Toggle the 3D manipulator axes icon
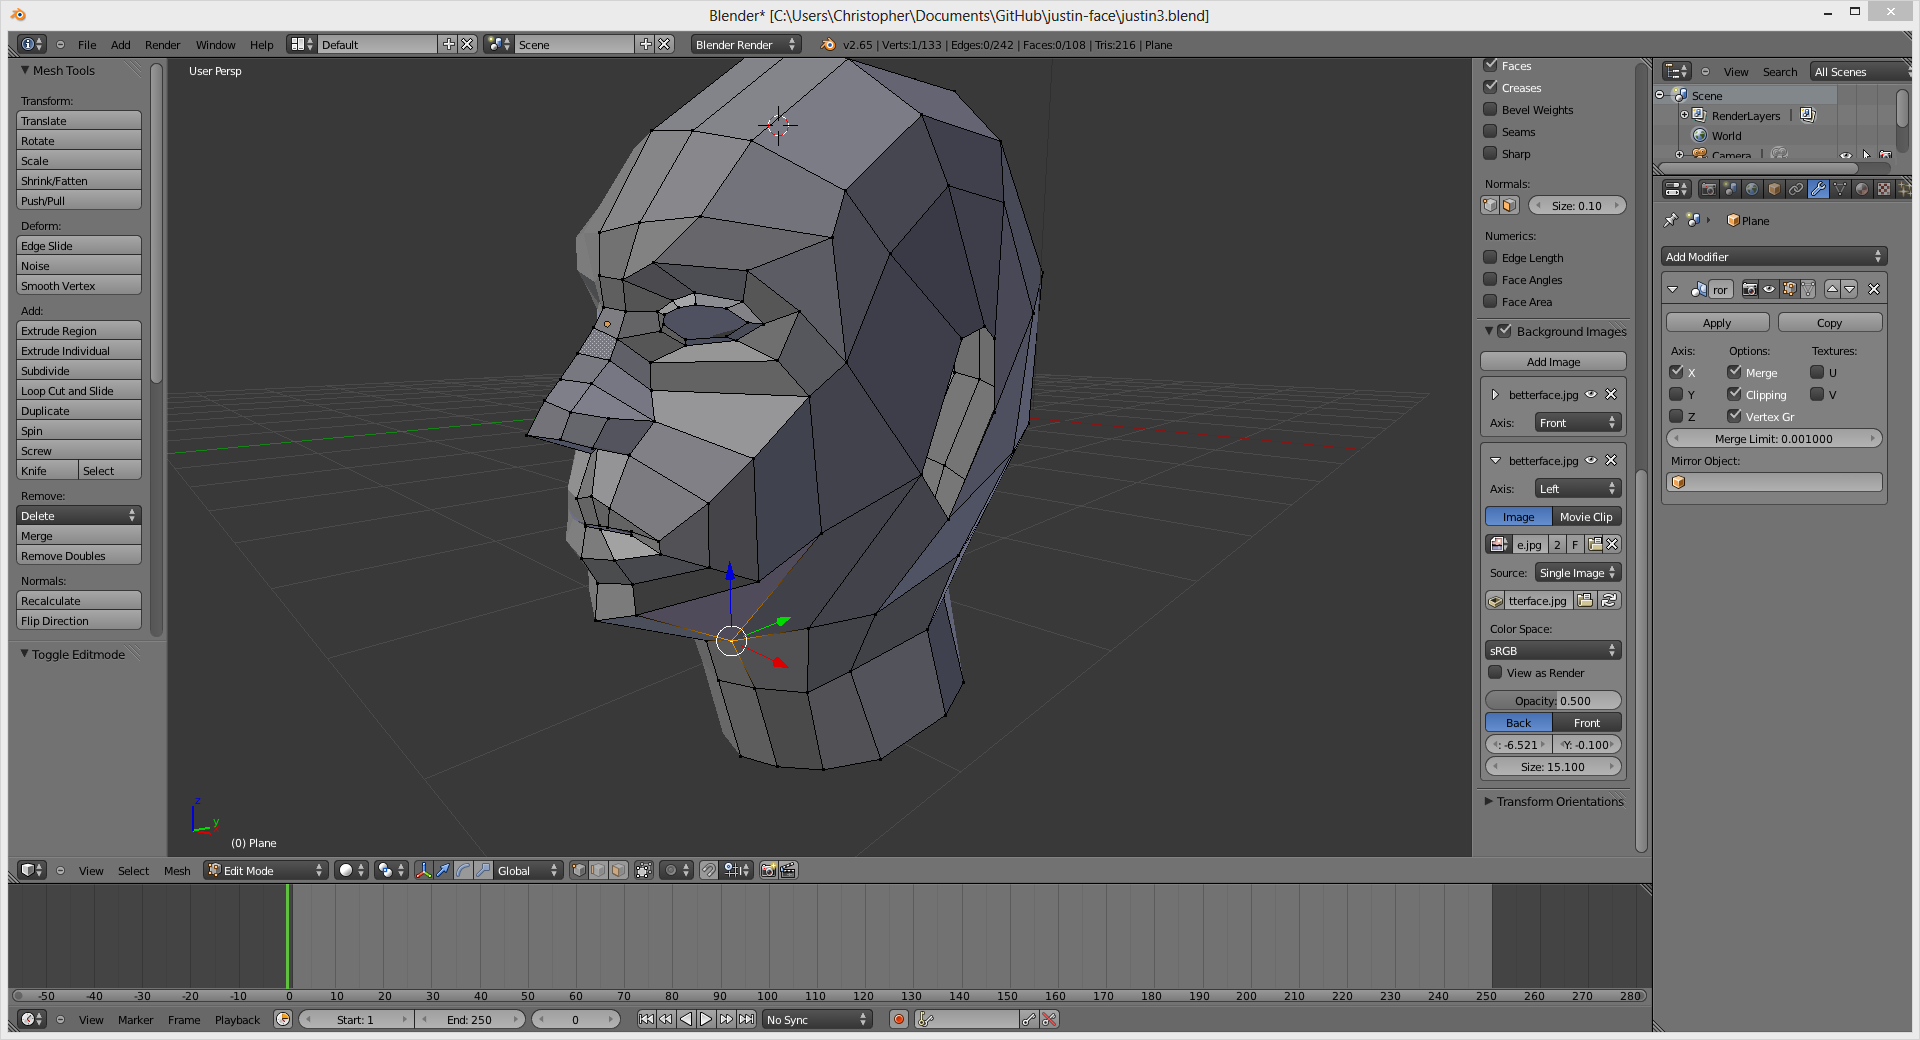Image resolution: width=1920 pixels, height=1040 pixels. (423, 870)
